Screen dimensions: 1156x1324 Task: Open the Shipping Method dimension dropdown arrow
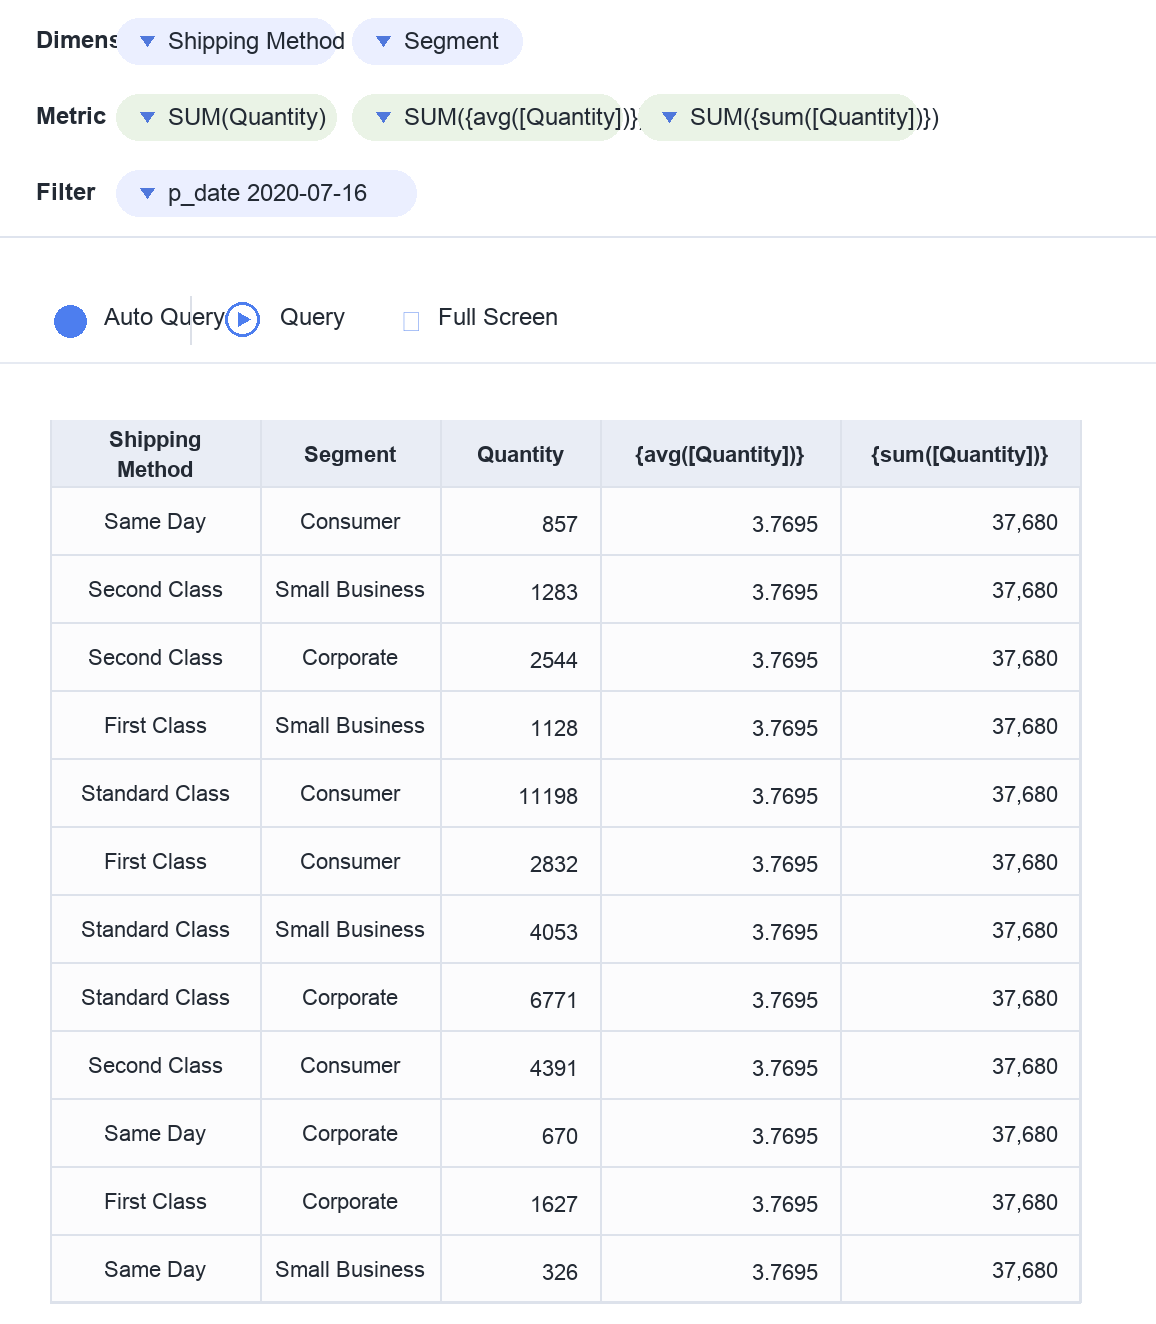[x=147, y=42]
